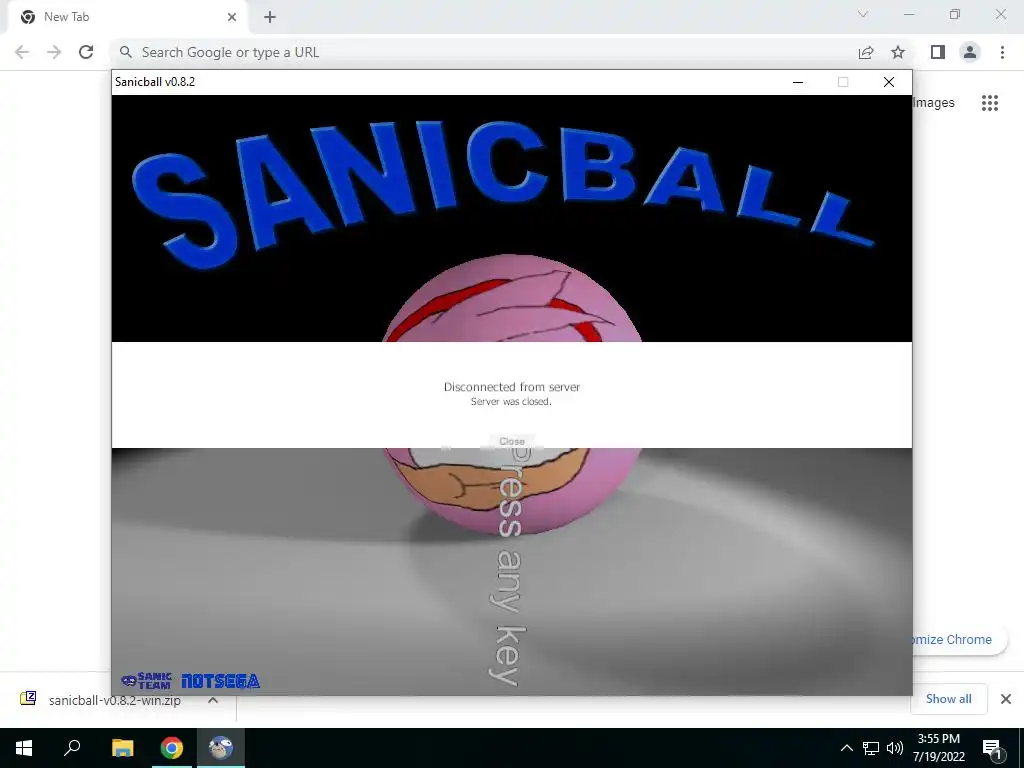Open File Explorer from the taskbar
Screen dimensions: 1024x768
pyautogui.click(x=122, y=748)
